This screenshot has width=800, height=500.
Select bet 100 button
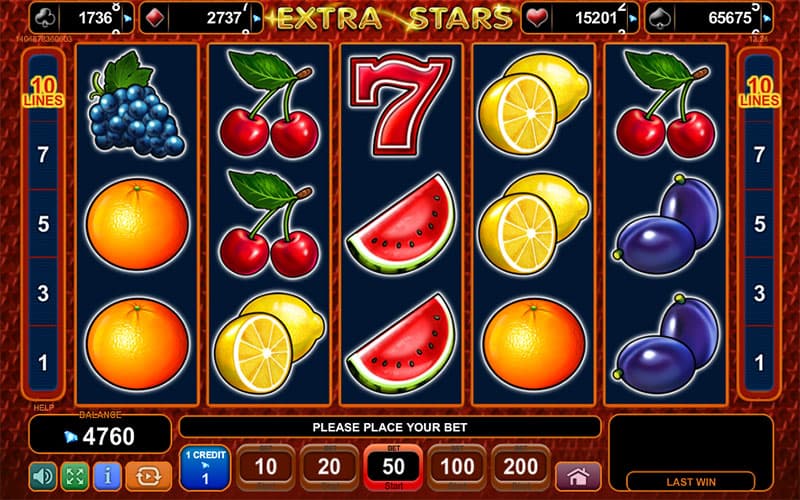tap(457, 467)
